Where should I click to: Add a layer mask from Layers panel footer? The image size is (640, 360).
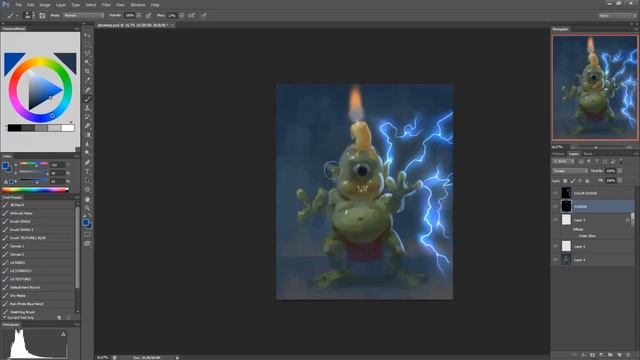(593, 356)
